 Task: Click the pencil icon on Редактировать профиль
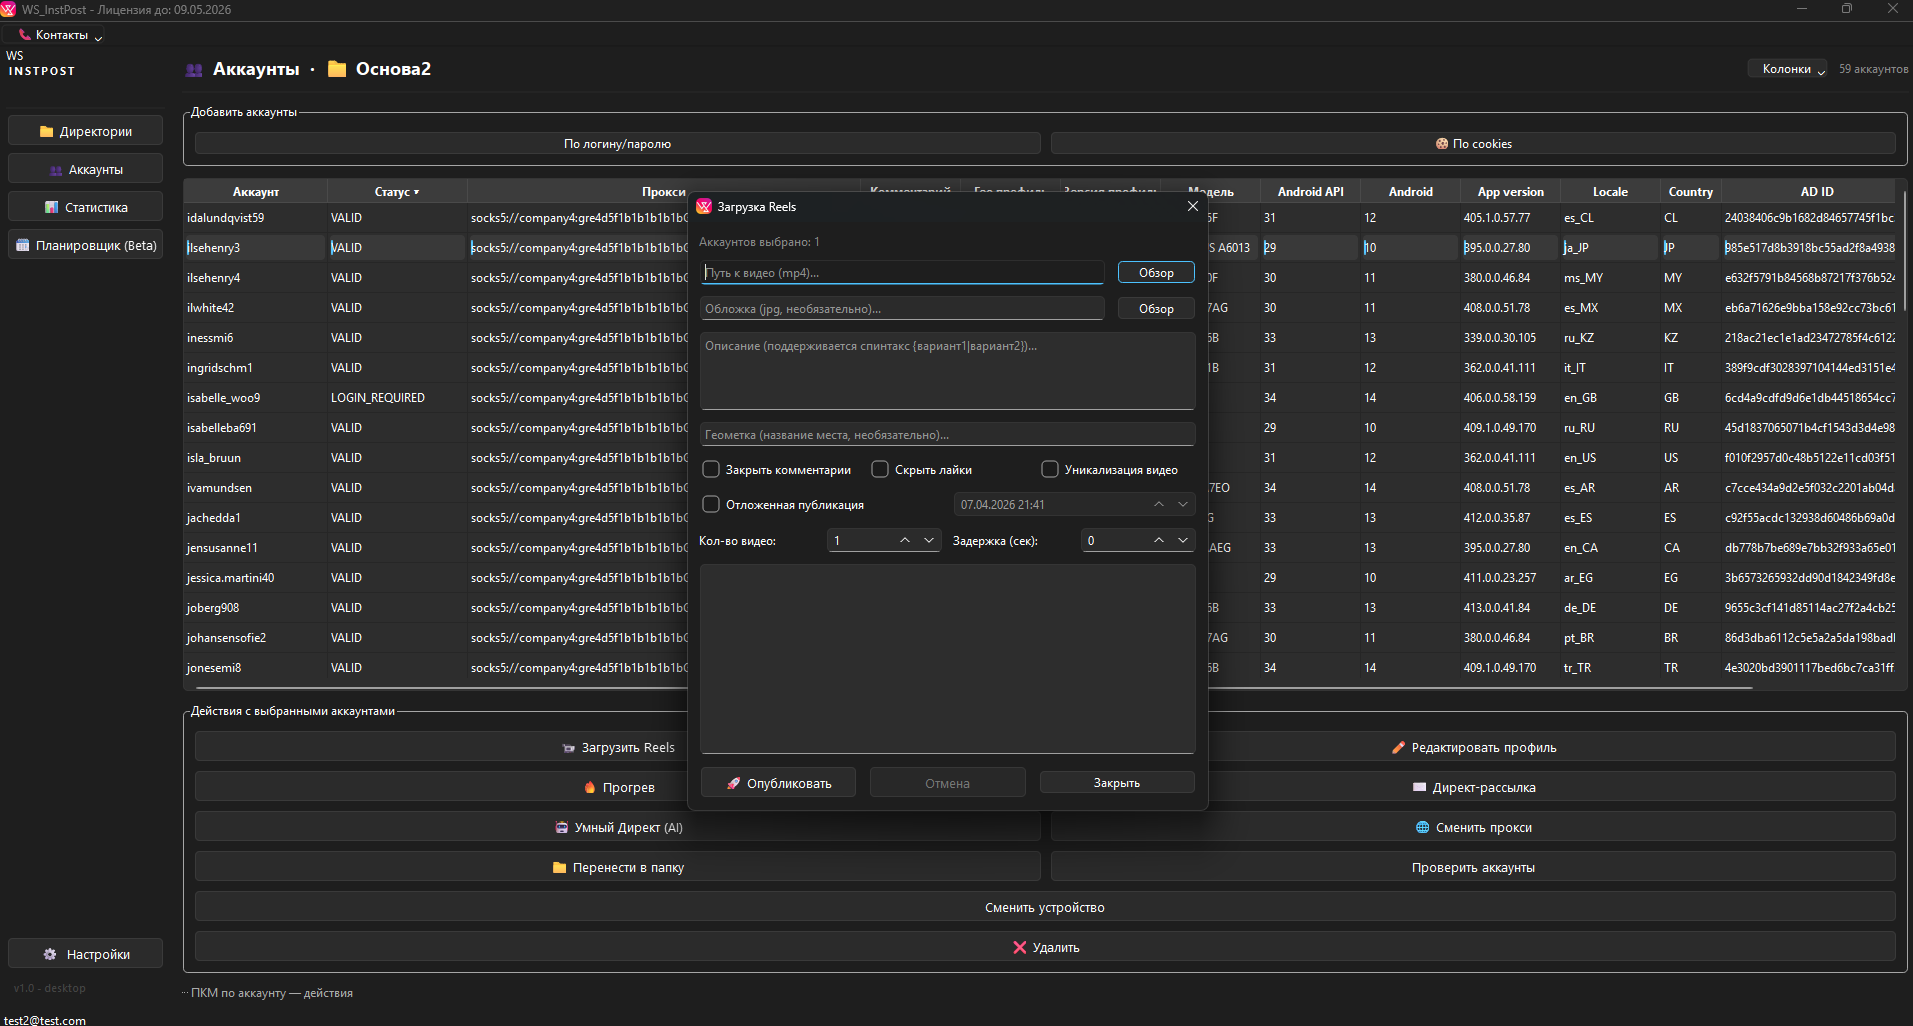(x=1398, y=747)
